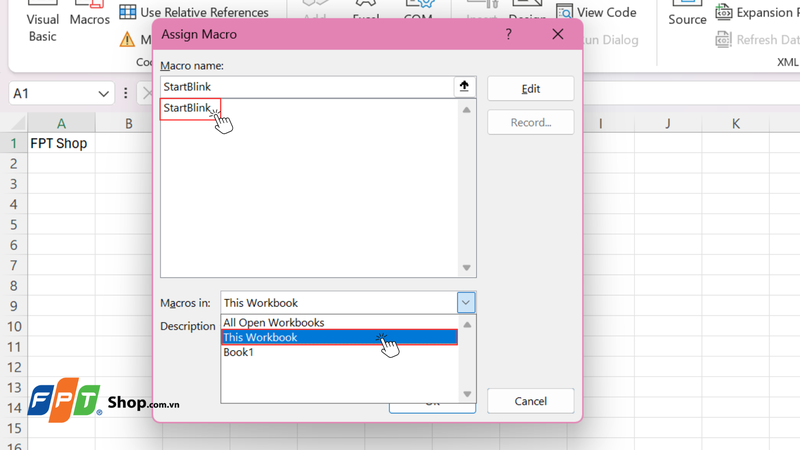Click the Cancel button
800x450 pixels.
[531, 401]
